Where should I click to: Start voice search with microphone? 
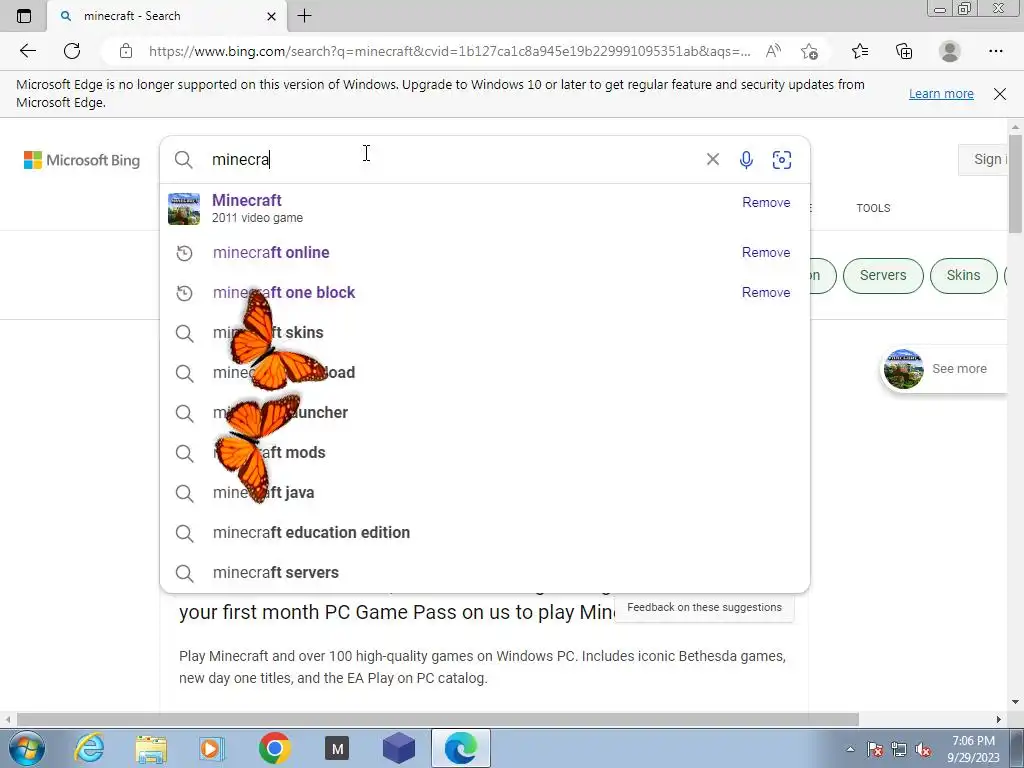tap(746, 159)
